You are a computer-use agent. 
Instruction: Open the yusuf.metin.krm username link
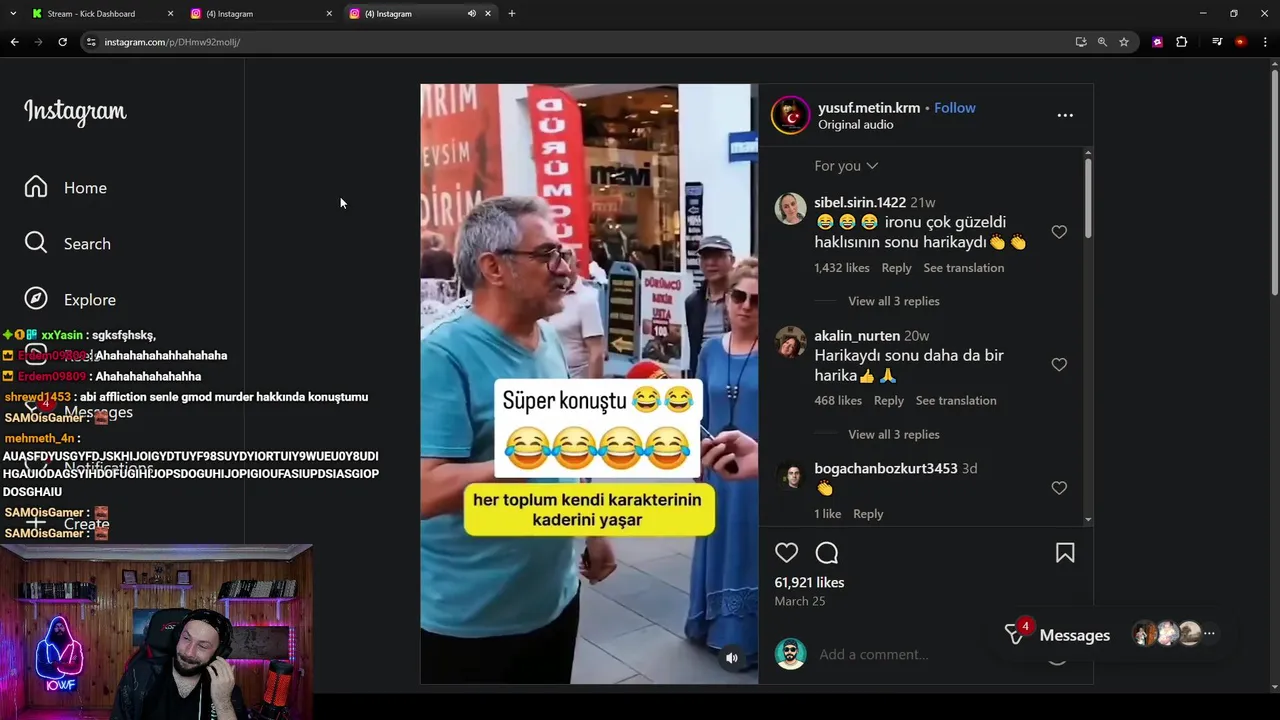869,108
